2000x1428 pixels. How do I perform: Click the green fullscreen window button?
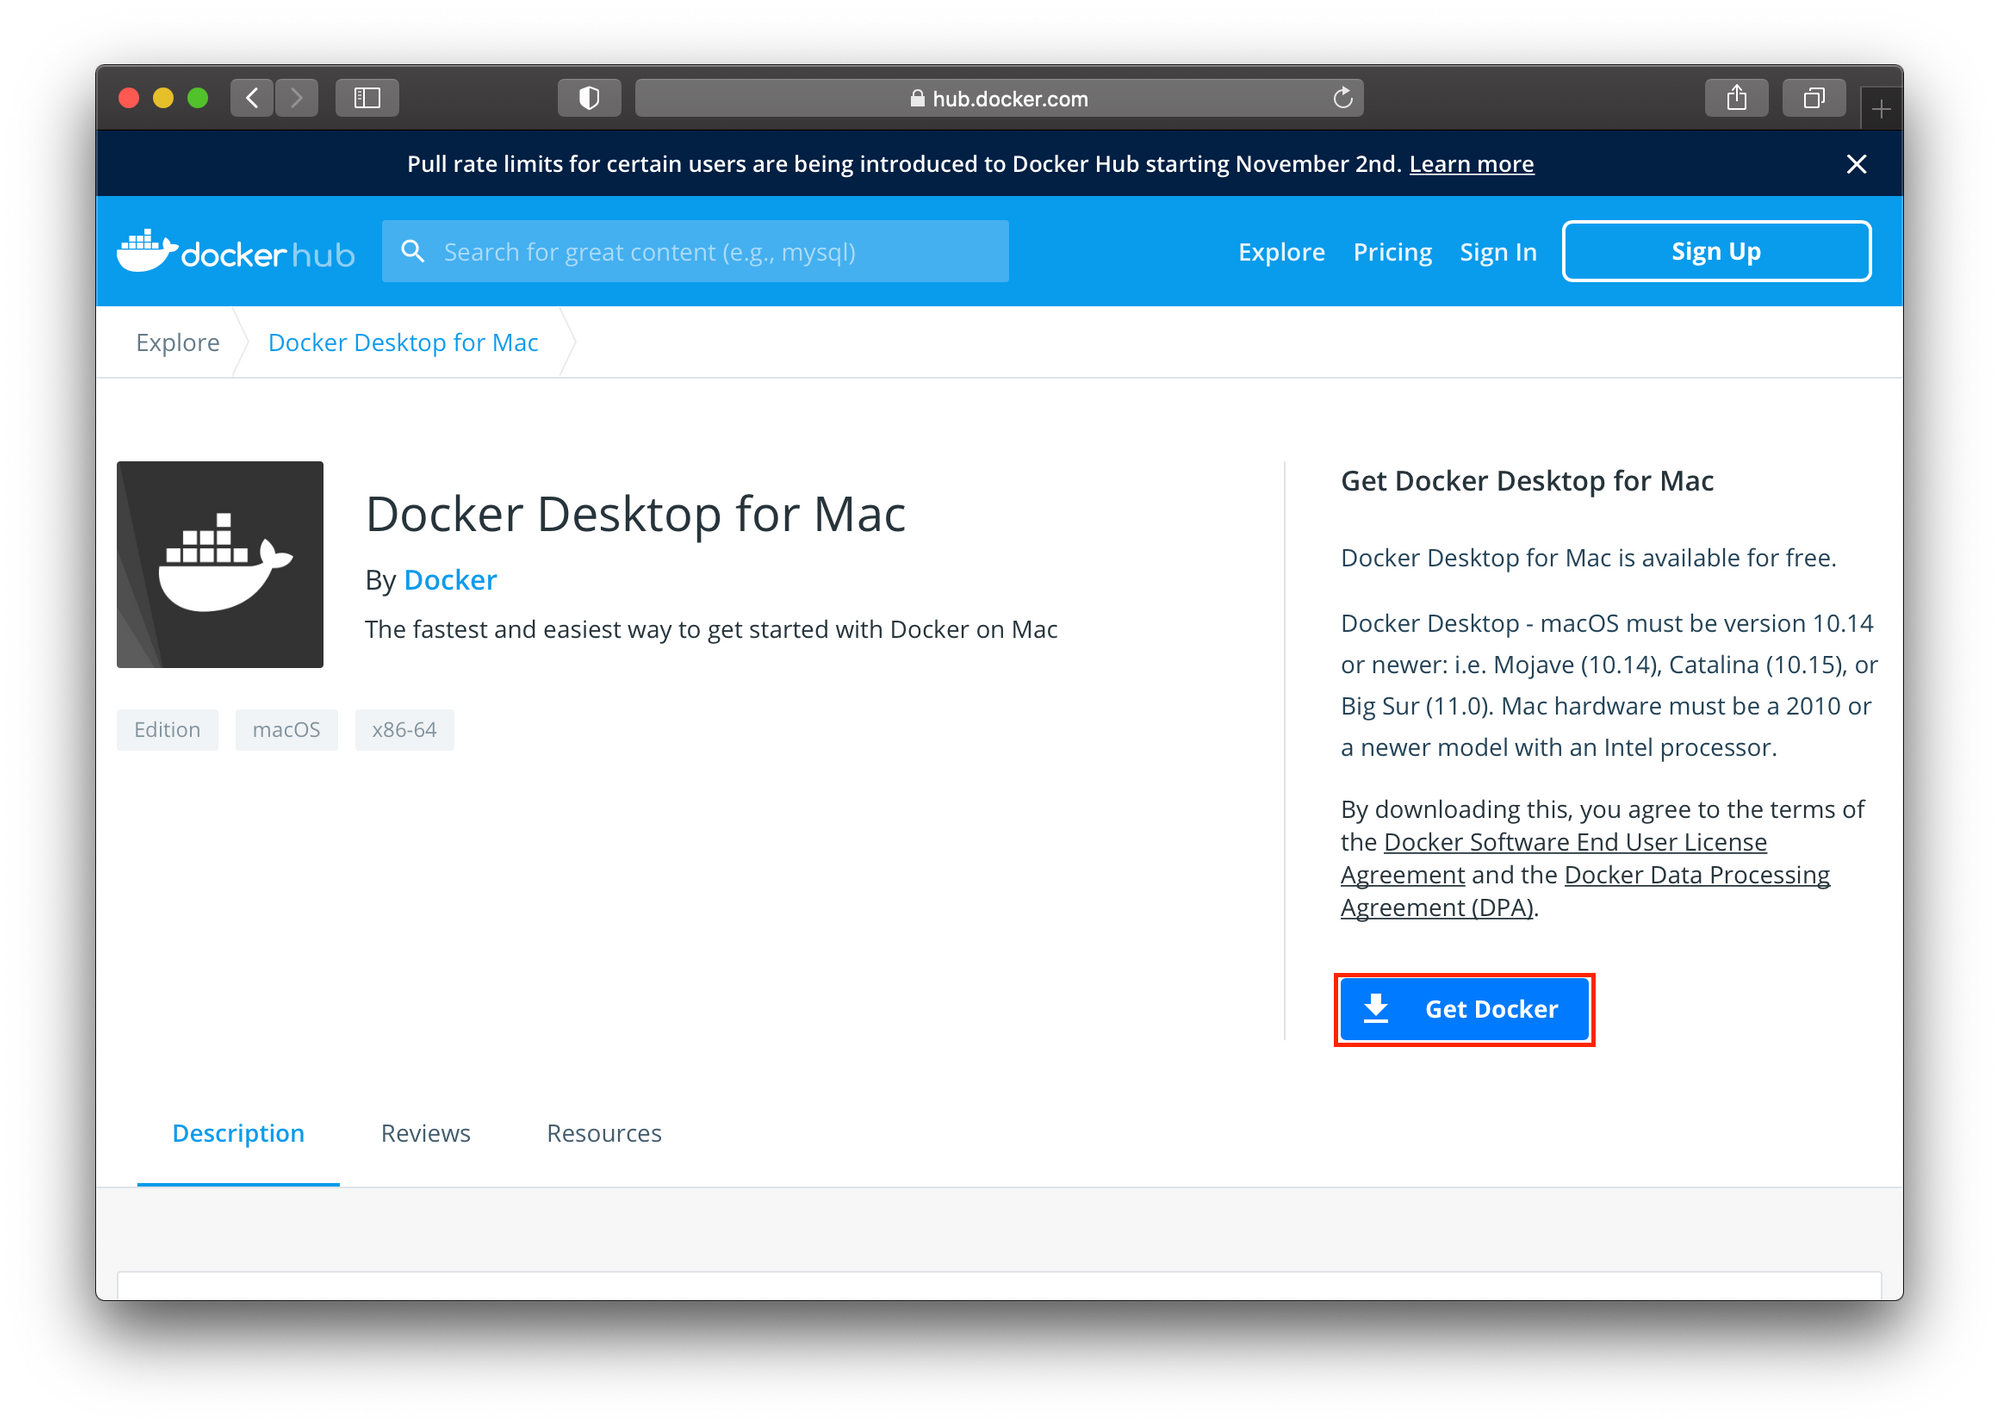click(198, 98)
